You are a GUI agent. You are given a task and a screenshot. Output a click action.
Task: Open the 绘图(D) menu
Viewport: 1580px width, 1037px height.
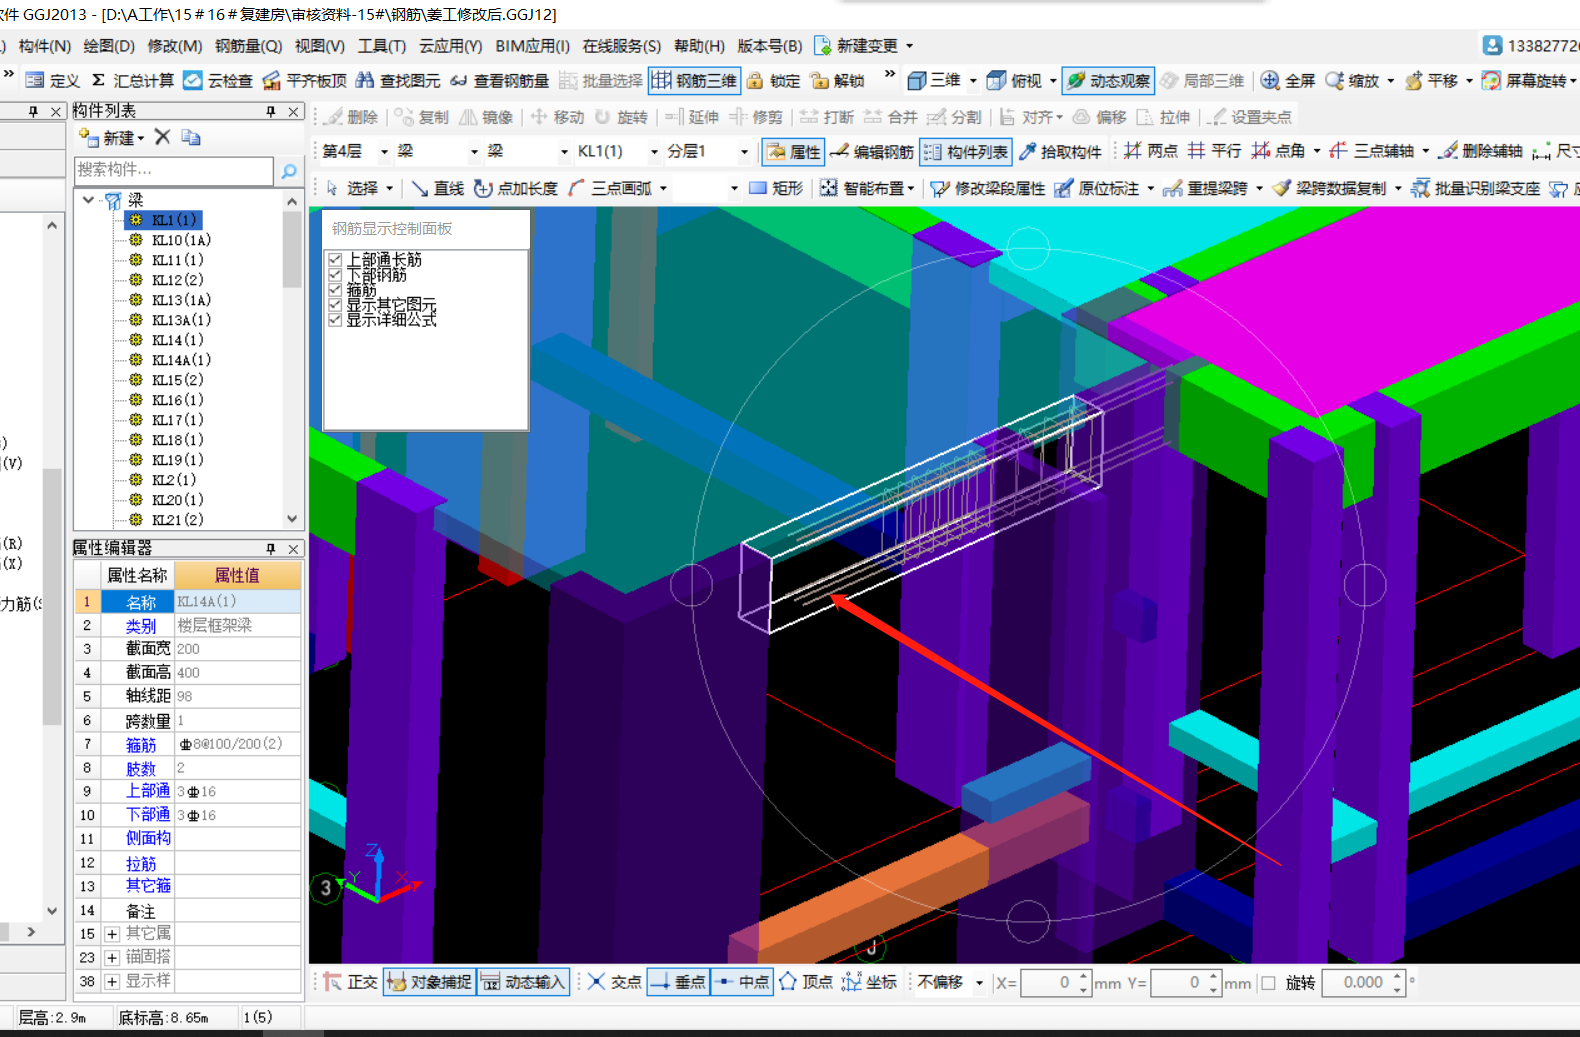(x=109, y=46)
